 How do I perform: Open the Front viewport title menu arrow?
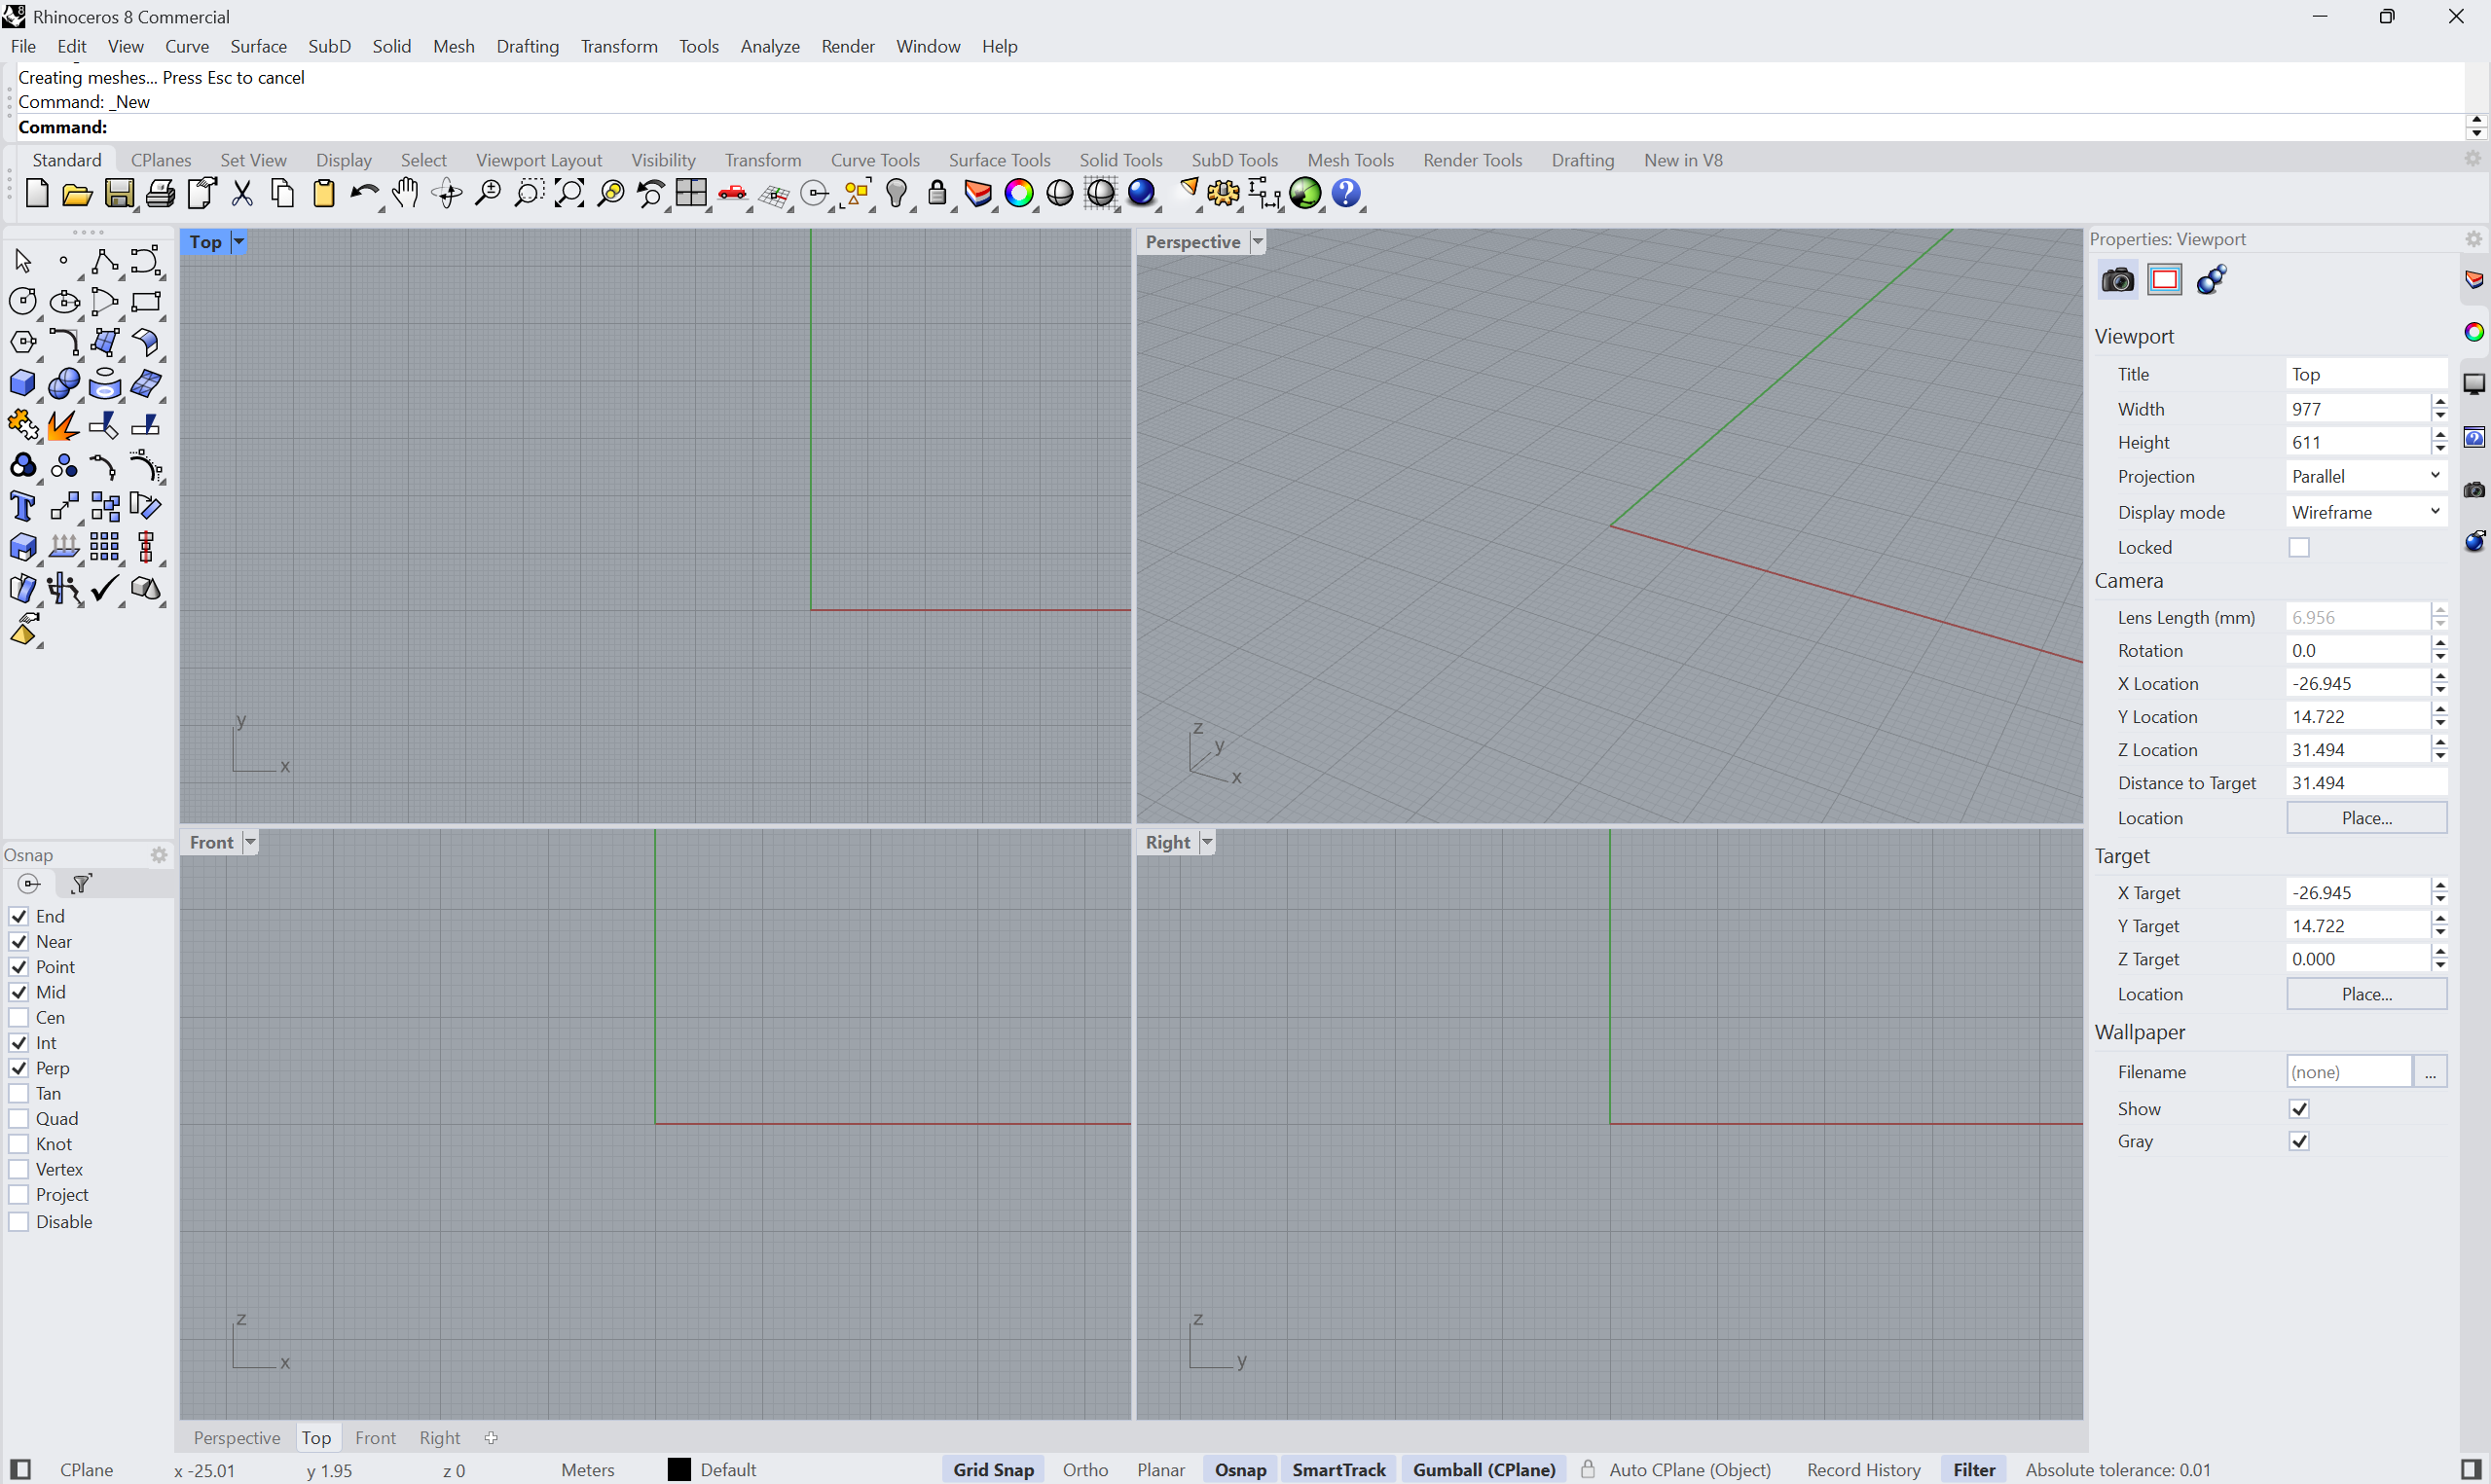[250, 842]
